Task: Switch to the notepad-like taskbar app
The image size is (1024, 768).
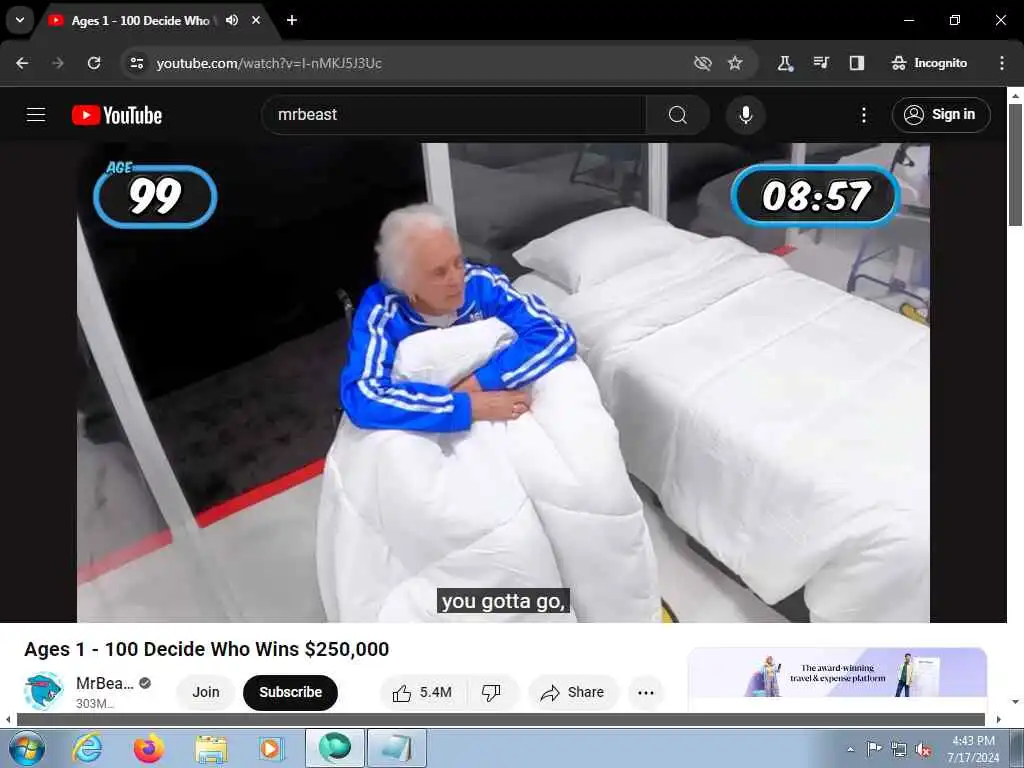Action: (396, 748)
